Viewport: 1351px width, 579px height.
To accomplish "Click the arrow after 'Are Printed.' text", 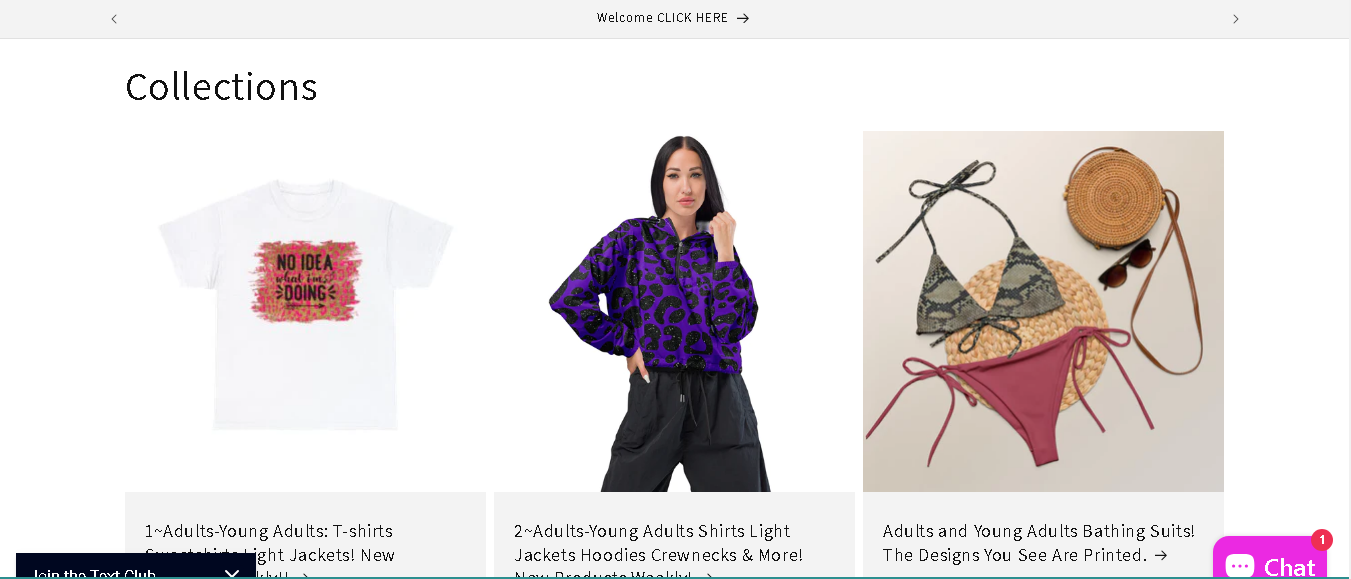I will point(1160,555).
